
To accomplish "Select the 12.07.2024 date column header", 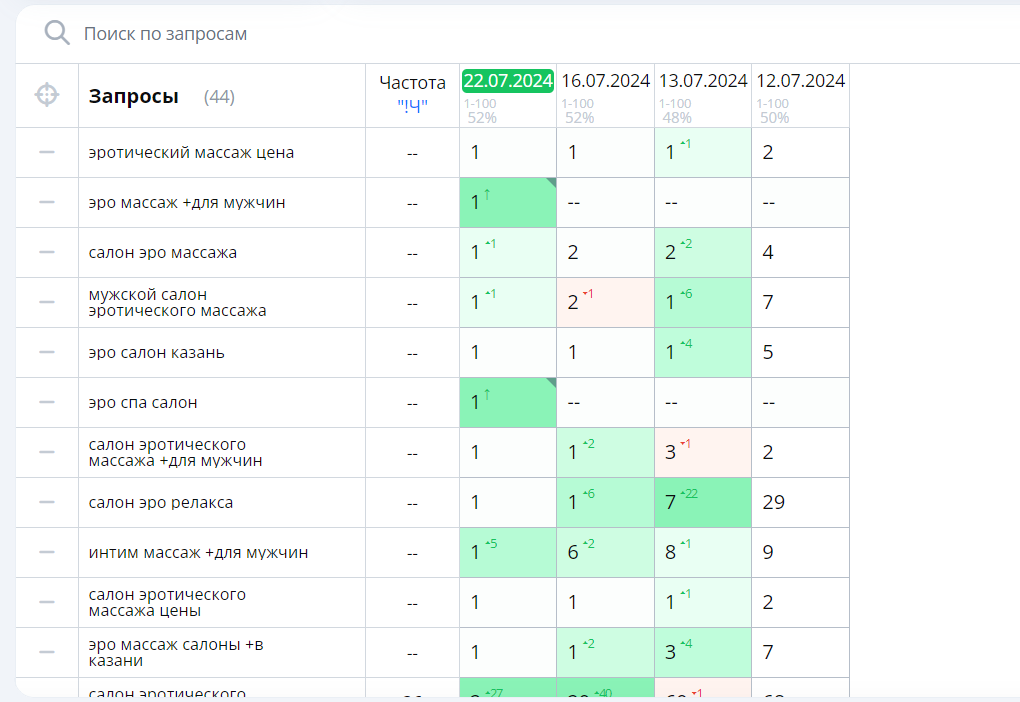I will 801,81.
